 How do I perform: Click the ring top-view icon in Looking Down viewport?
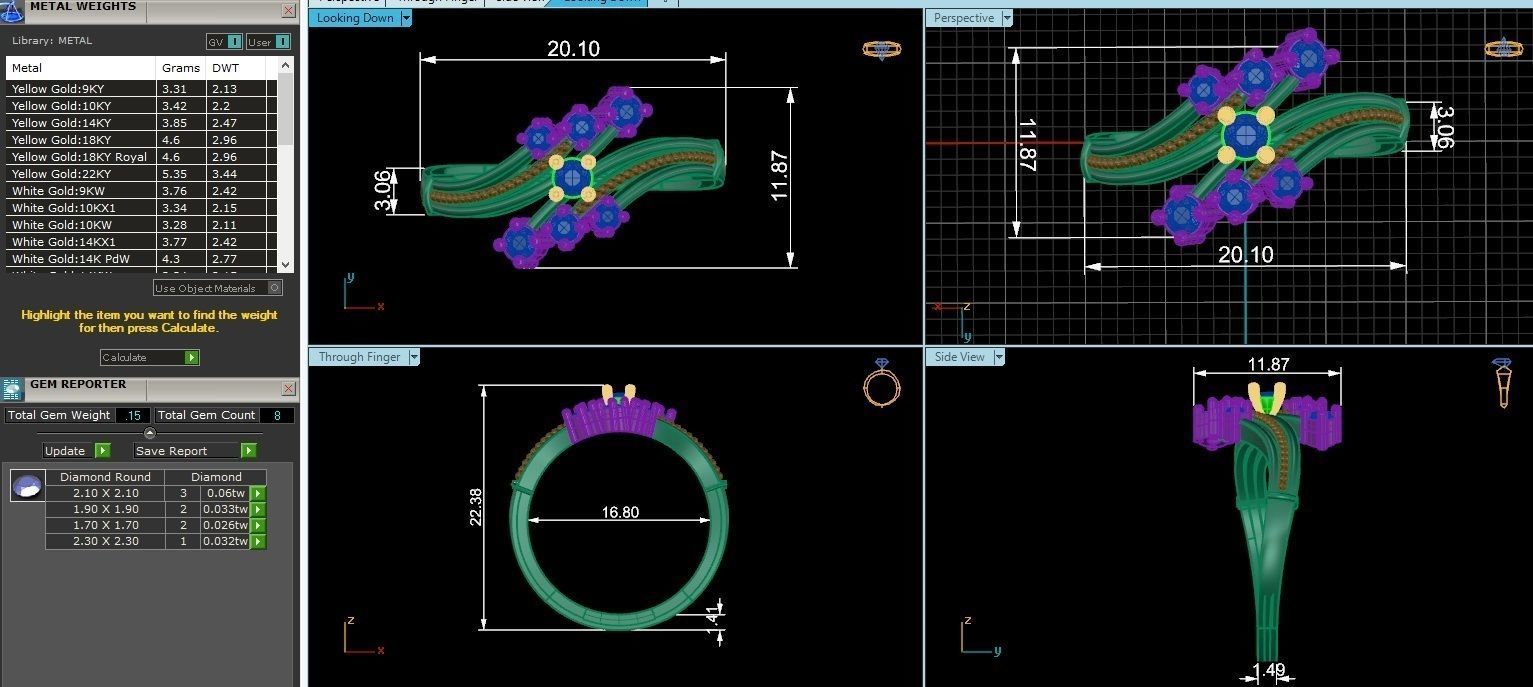pos(881,49)
